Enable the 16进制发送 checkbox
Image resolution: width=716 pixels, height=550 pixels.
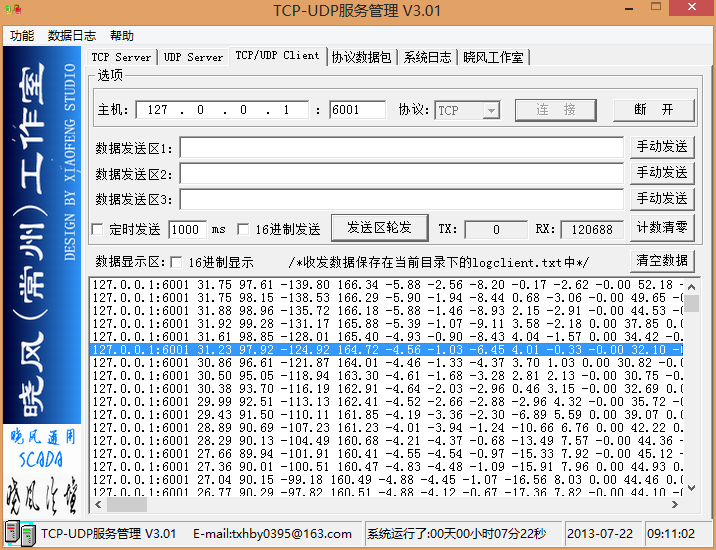(x=243, y=229)
